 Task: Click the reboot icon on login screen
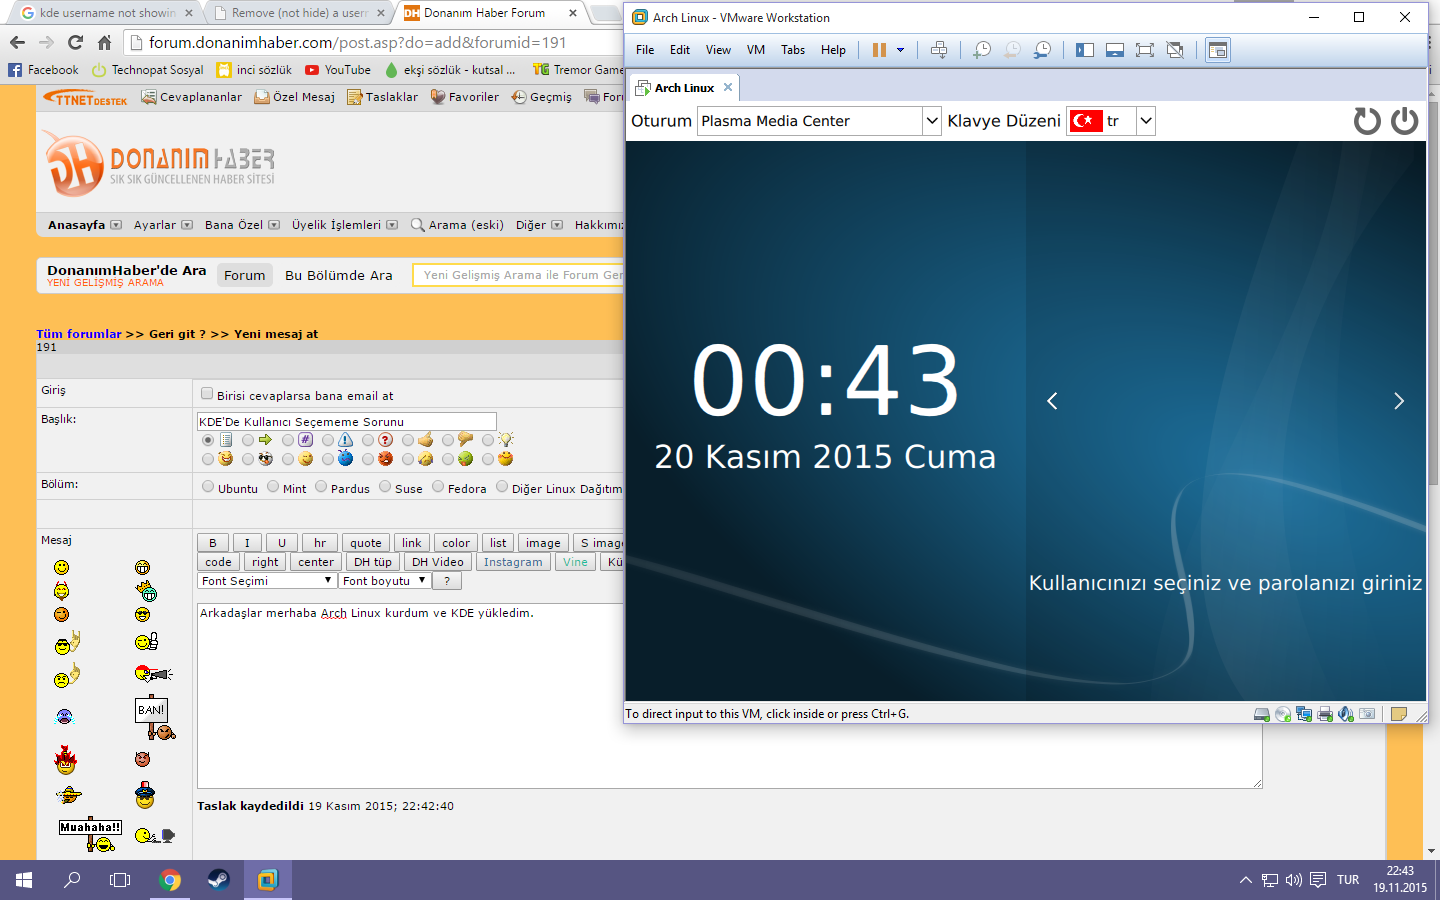click(1366, 121)
